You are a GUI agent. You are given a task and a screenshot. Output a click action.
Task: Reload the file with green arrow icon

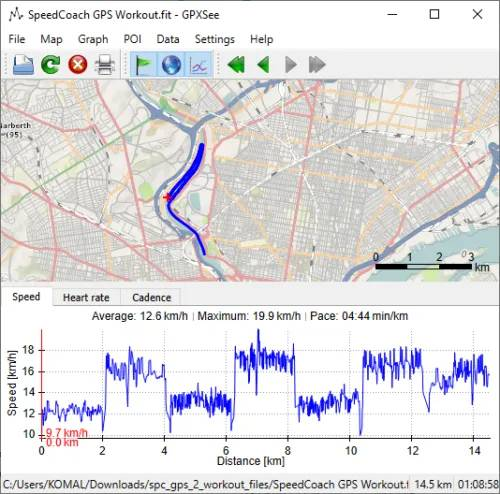tap(50, 64)
